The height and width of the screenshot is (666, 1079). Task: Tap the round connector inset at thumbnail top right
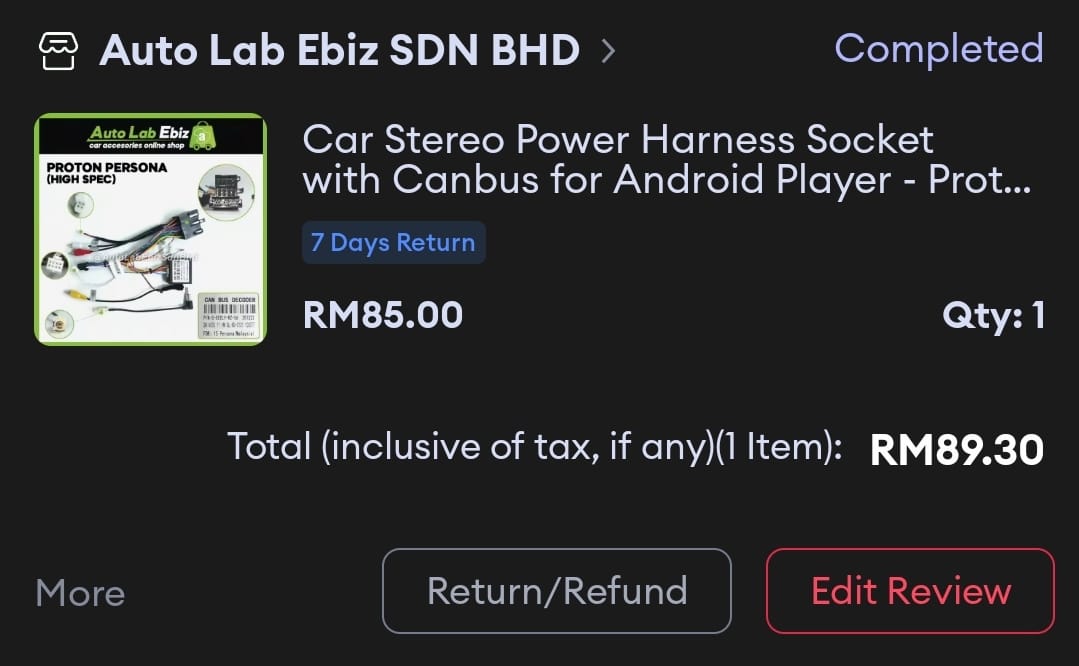[226, 193]
